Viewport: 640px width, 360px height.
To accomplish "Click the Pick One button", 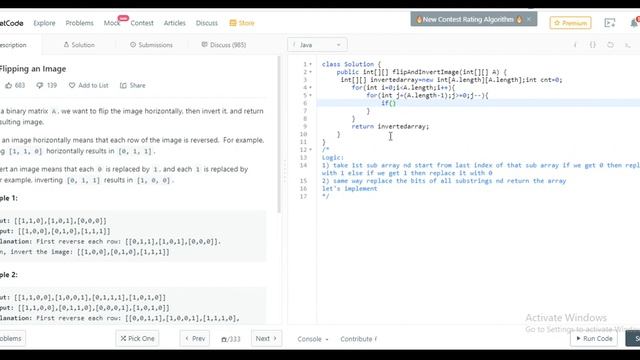I will [x=137, y=338].
